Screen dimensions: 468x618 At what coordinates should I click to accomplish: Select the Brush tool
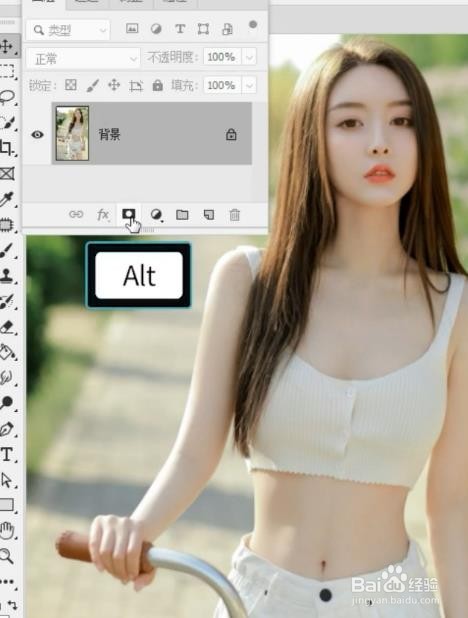pos(7,250)
